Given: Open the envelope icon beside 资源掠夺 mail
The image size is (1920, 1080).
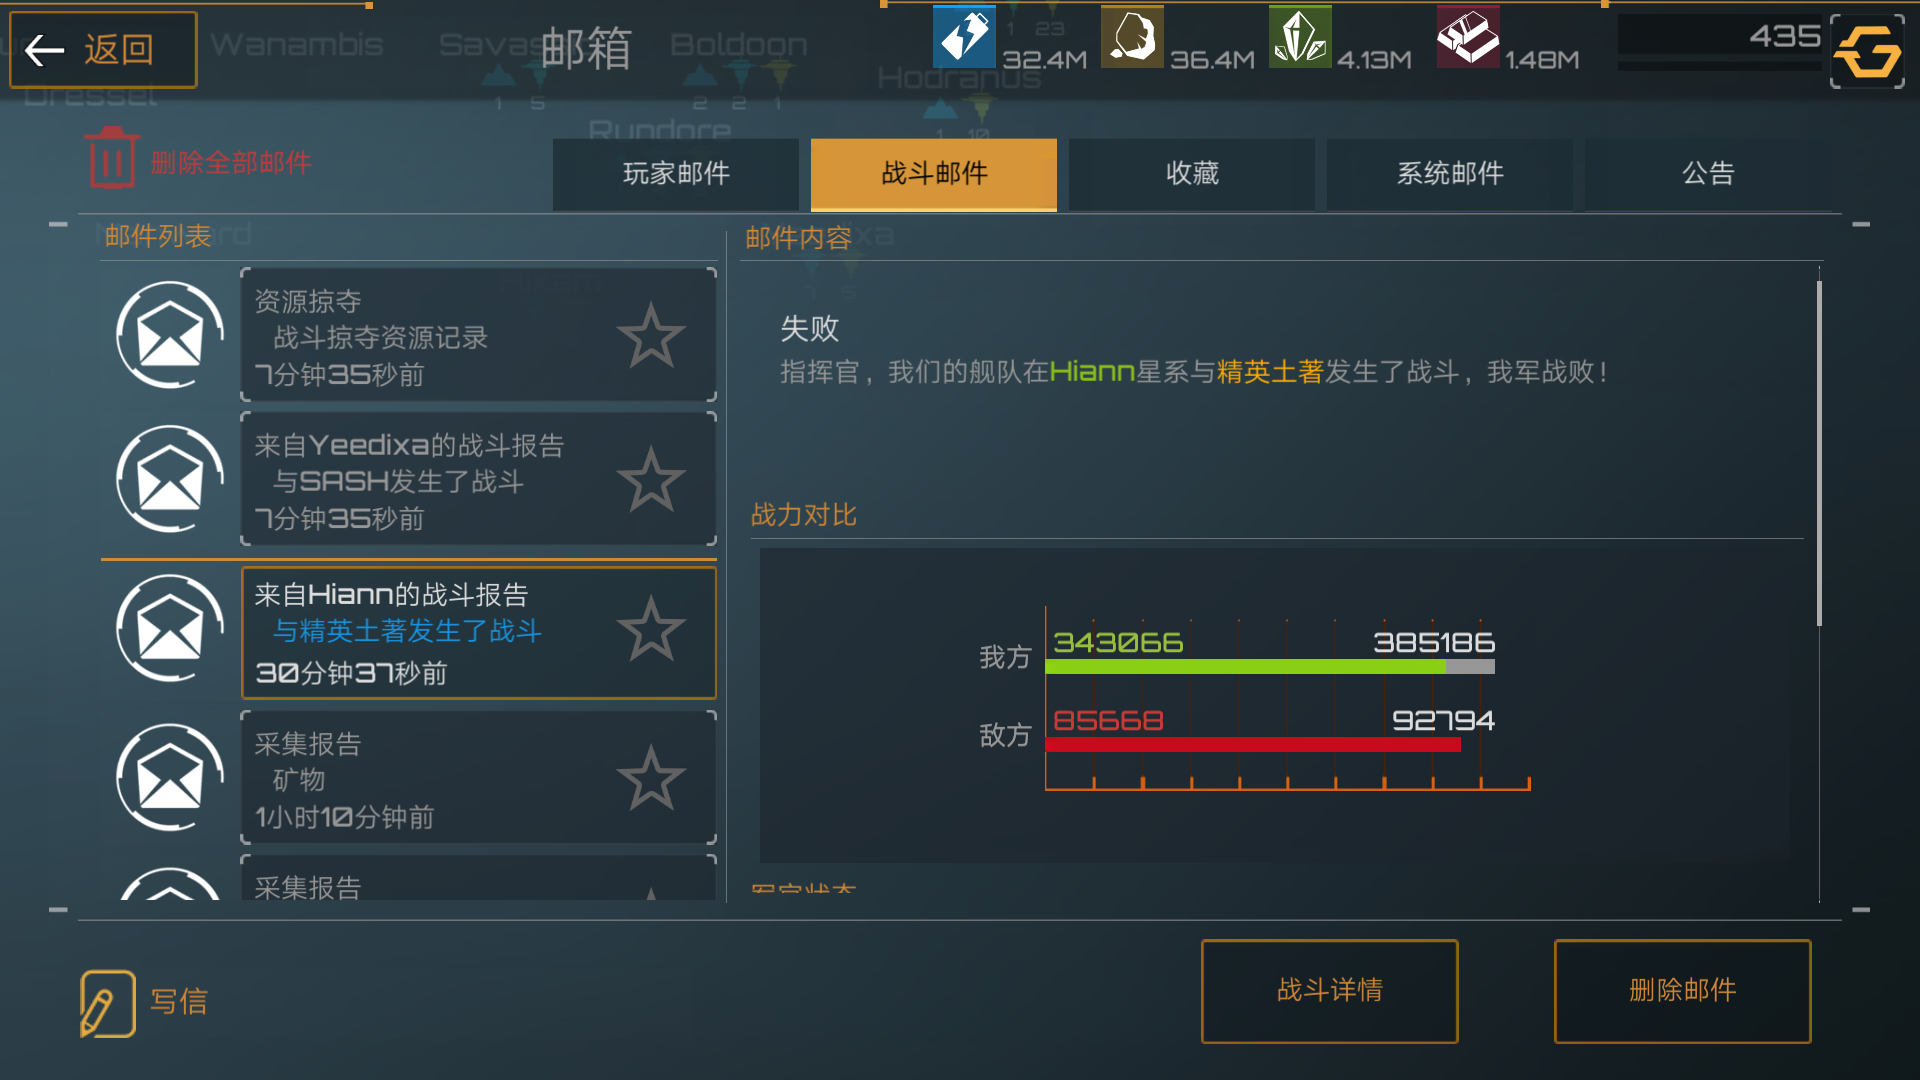Looking at the screenshot, I should point(170,335).
